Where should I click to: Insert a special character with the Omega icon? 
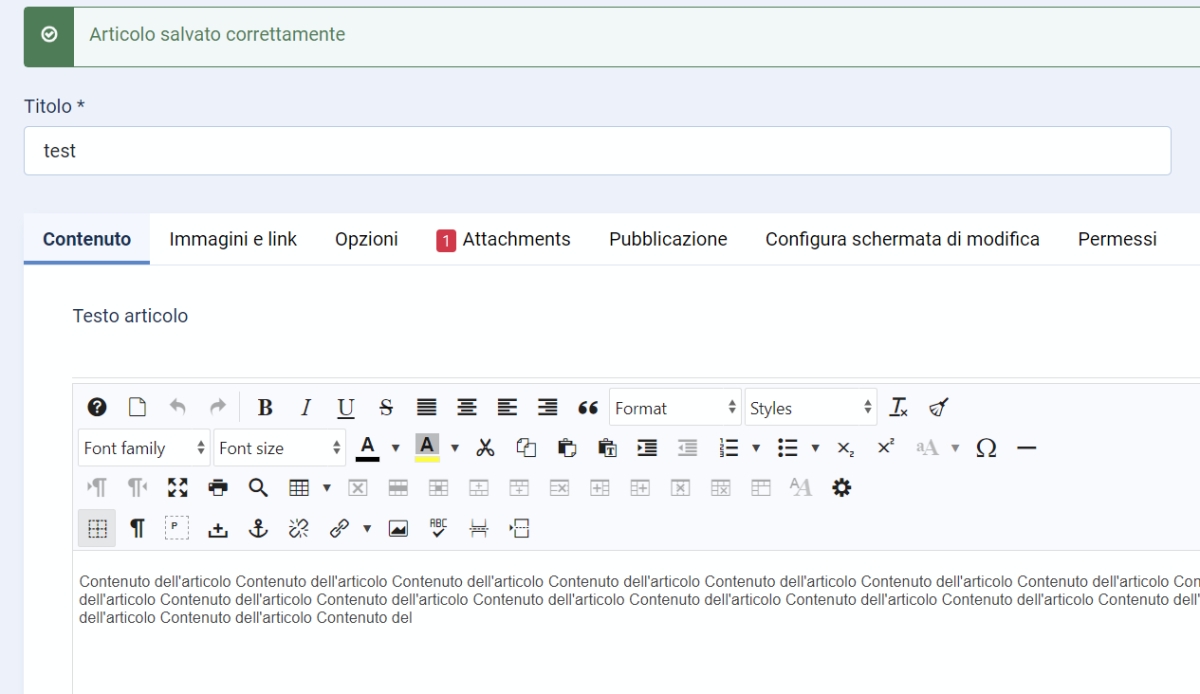pyautogui.click(x=986, y=448)
